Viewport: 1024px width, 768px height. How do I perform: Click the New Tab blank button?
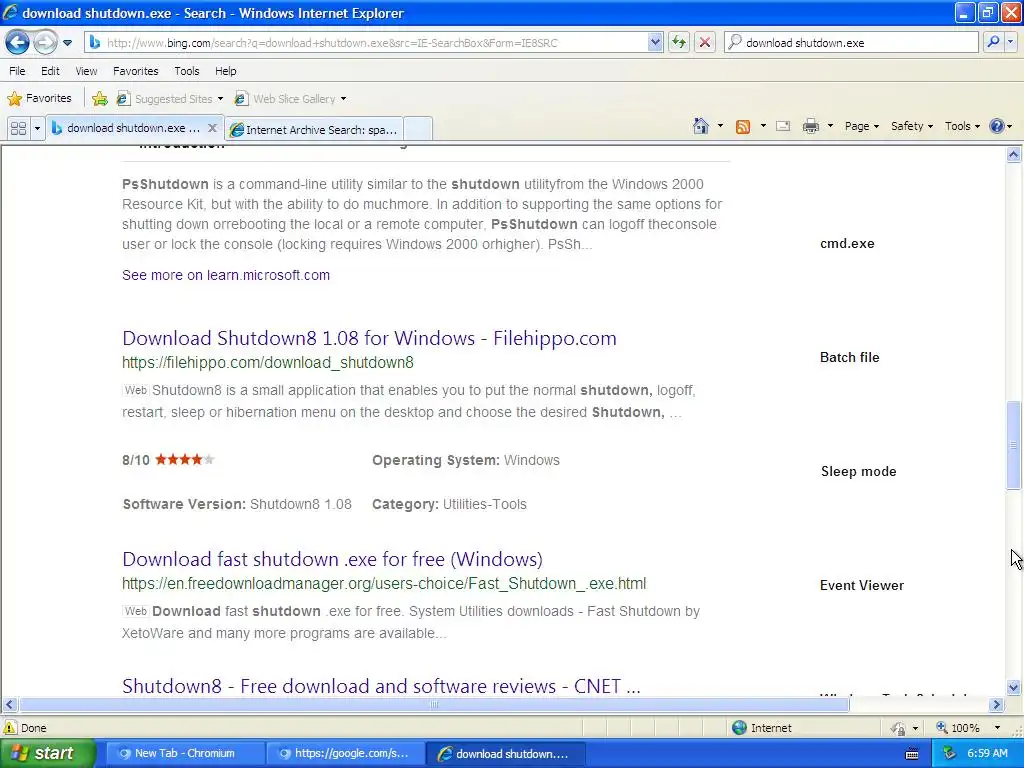418,129
